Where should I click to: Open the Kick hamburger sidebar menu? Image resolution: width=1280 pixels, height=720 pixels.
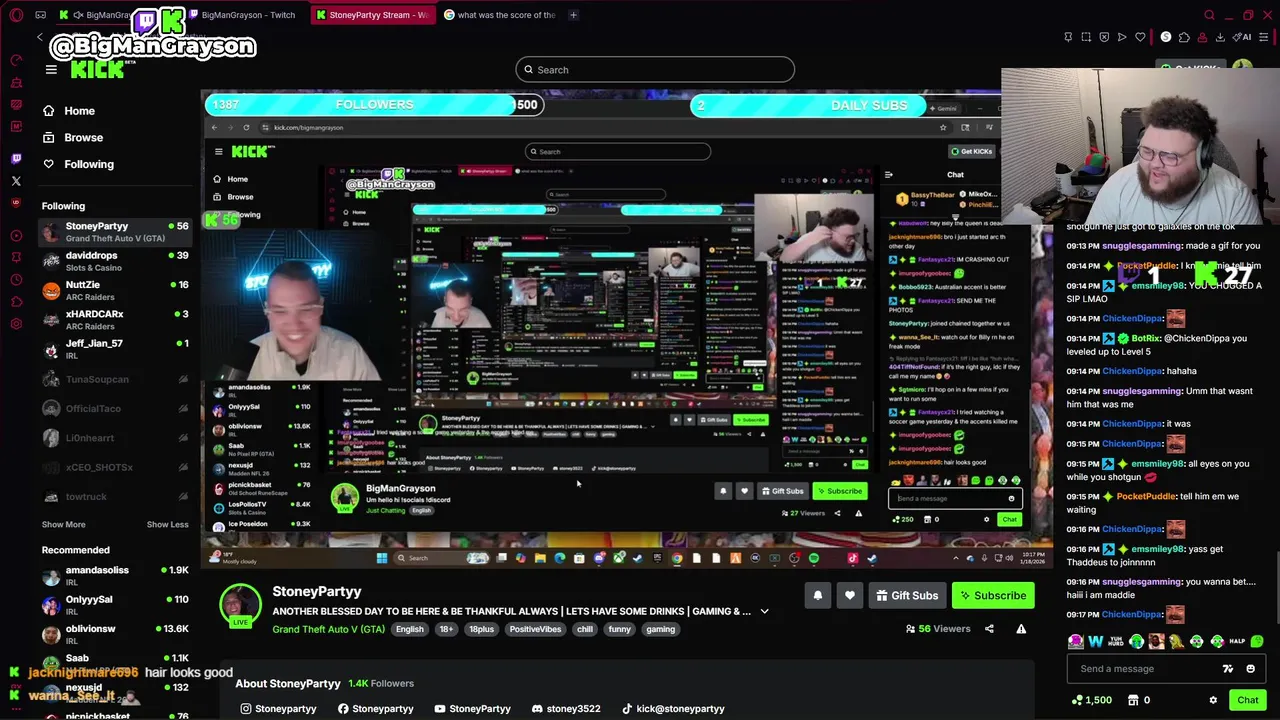[x=51, y=69]
